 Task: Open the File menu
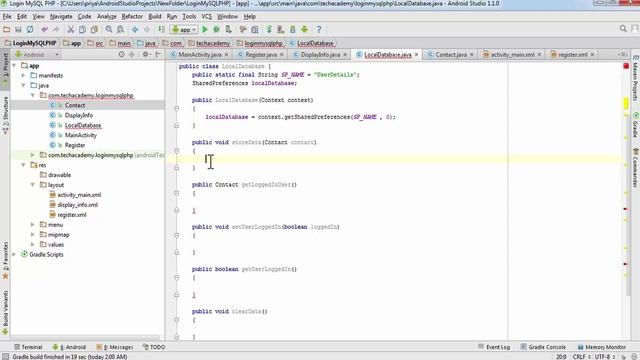[7, 17]
